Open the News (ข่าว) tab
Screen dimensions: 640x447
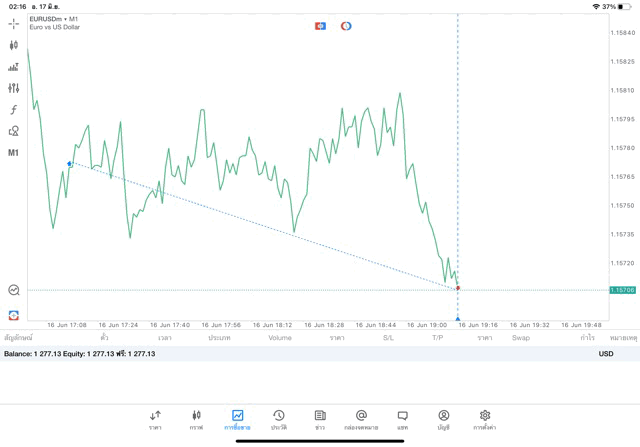pyautogui.click(x=320, y=419)
